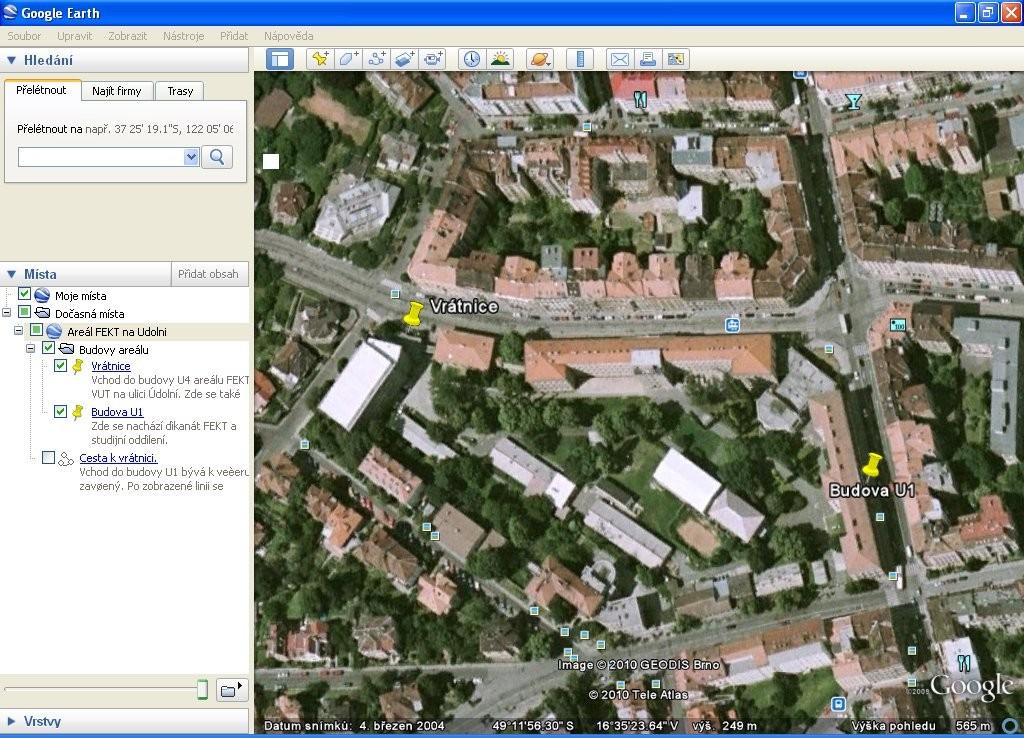View in Google Maps toolbar icon
The width and height of the screenshot is (1024, 738).
676,59
